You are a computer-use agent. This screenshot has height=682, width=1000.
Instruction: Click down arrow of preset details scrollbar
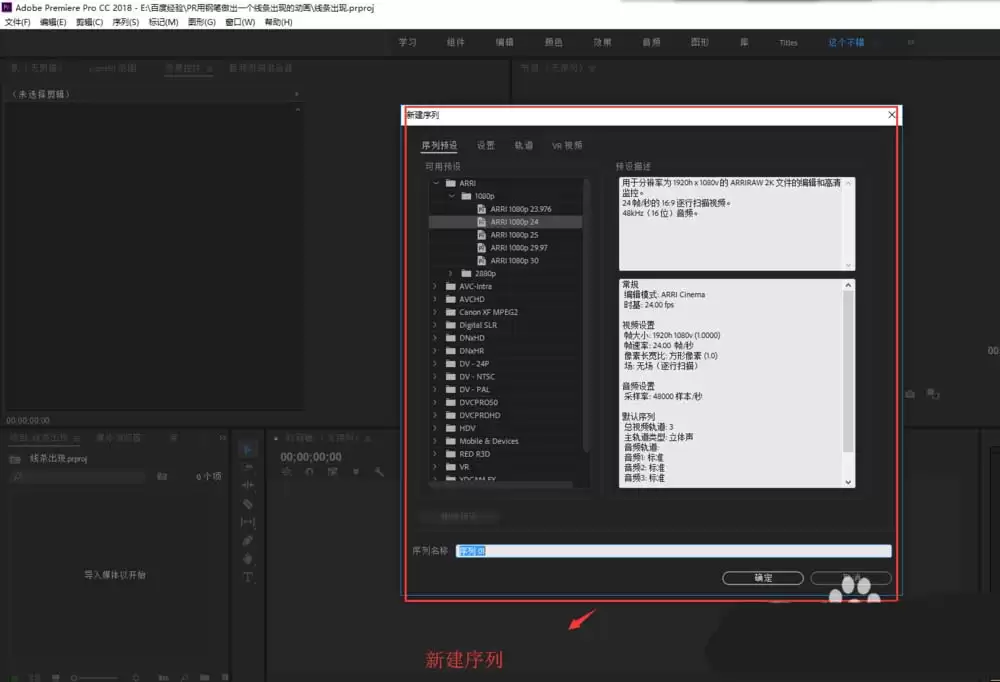point(848,482)
